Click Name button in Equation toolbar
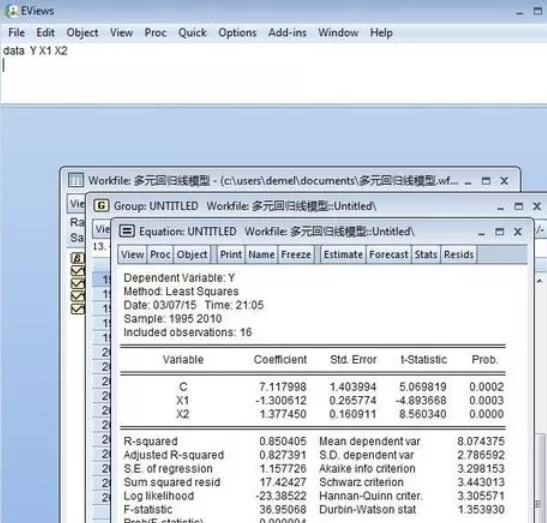547x523 pixels. [261, 254]
